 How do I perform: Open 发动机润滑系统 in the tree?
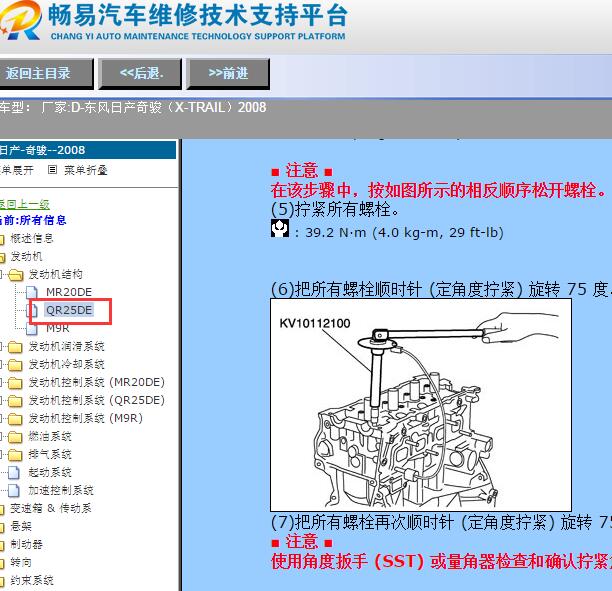(66, 347)
